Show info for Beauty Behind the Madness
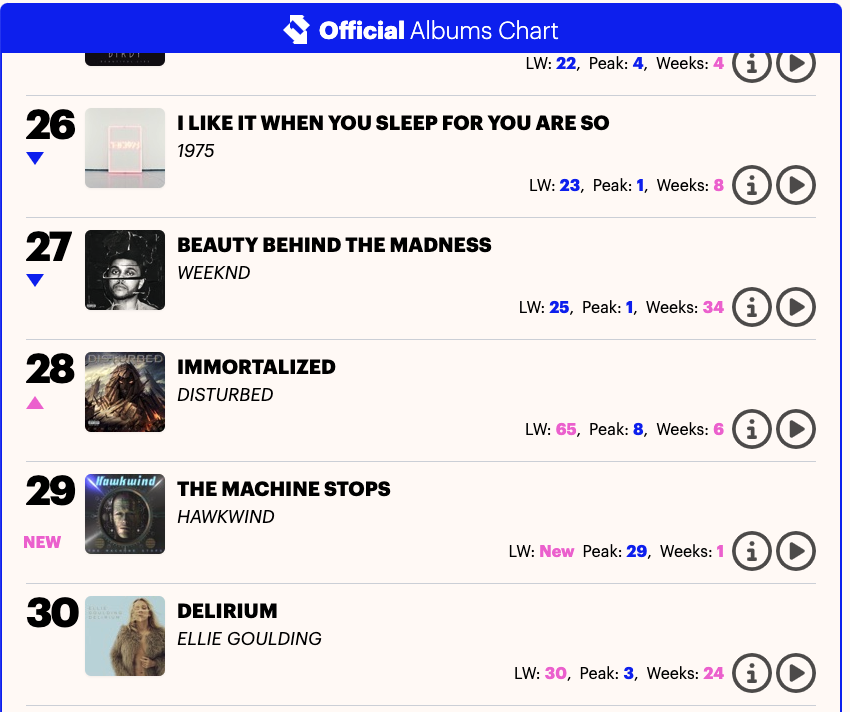 coord(752,307)
